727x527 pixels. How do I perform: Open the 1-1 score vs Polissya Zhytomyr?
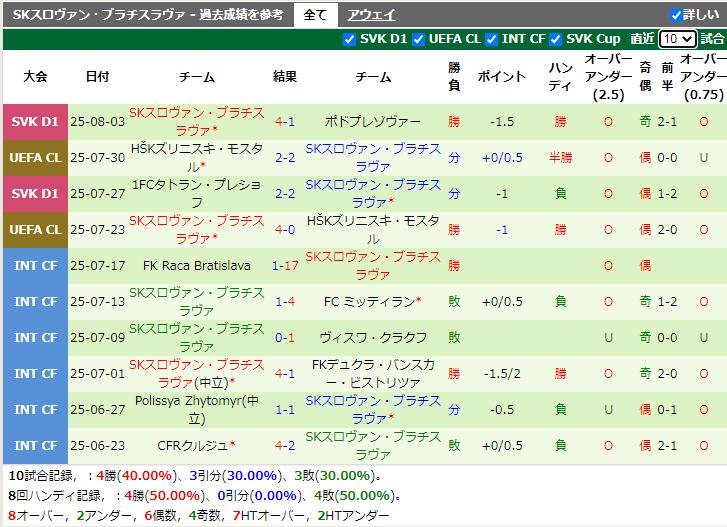(285, 410)
